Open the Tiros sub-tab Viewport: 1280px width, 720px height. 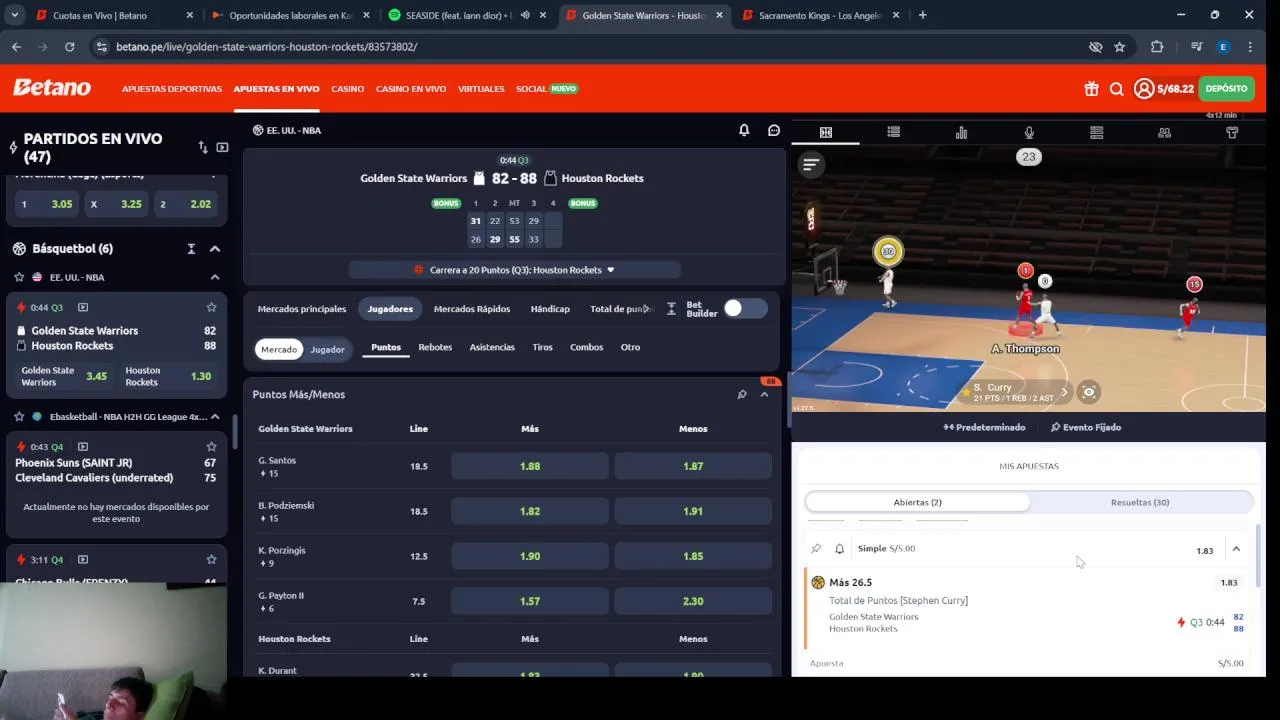[542, 347]
